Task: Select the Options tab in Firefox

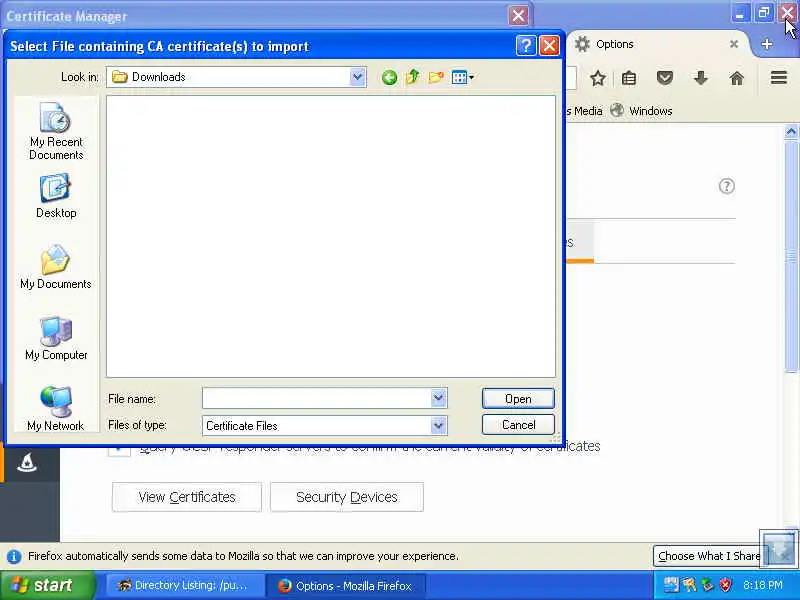Action: point(658,44)
